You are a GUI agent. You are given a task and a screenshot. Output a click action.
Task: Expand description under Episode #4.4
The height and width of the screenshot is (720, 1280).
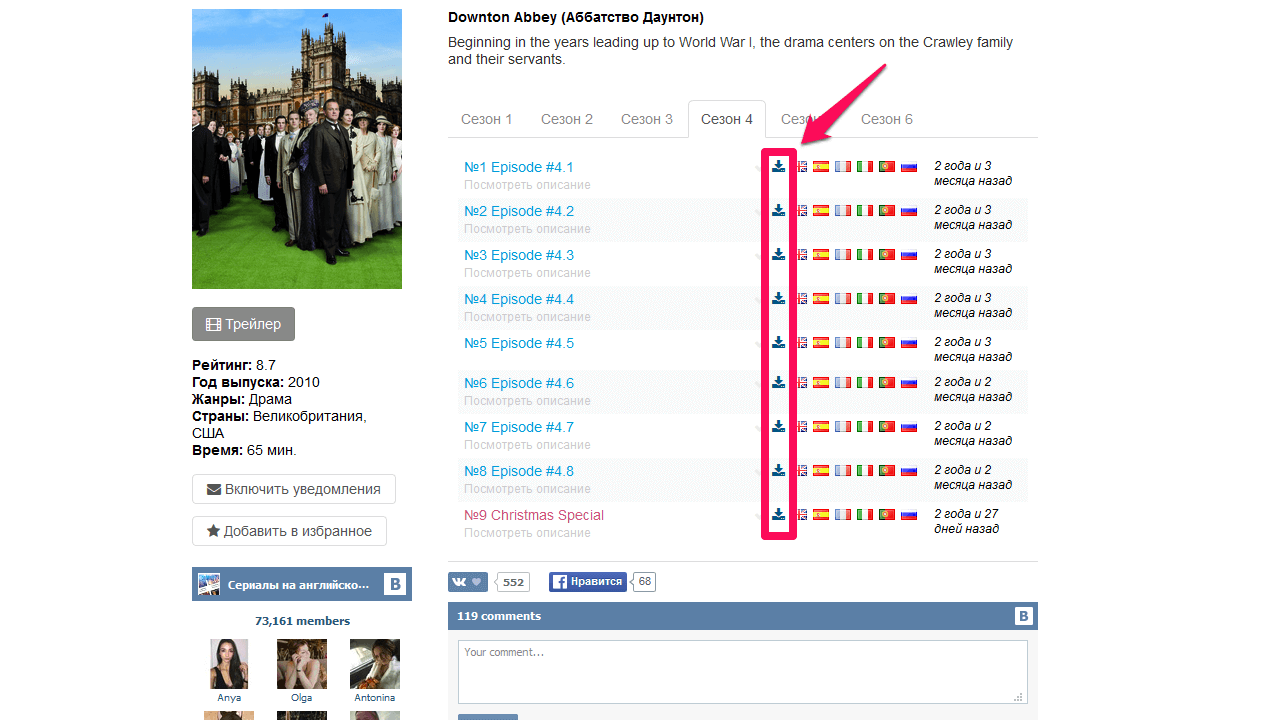[527, 317]
